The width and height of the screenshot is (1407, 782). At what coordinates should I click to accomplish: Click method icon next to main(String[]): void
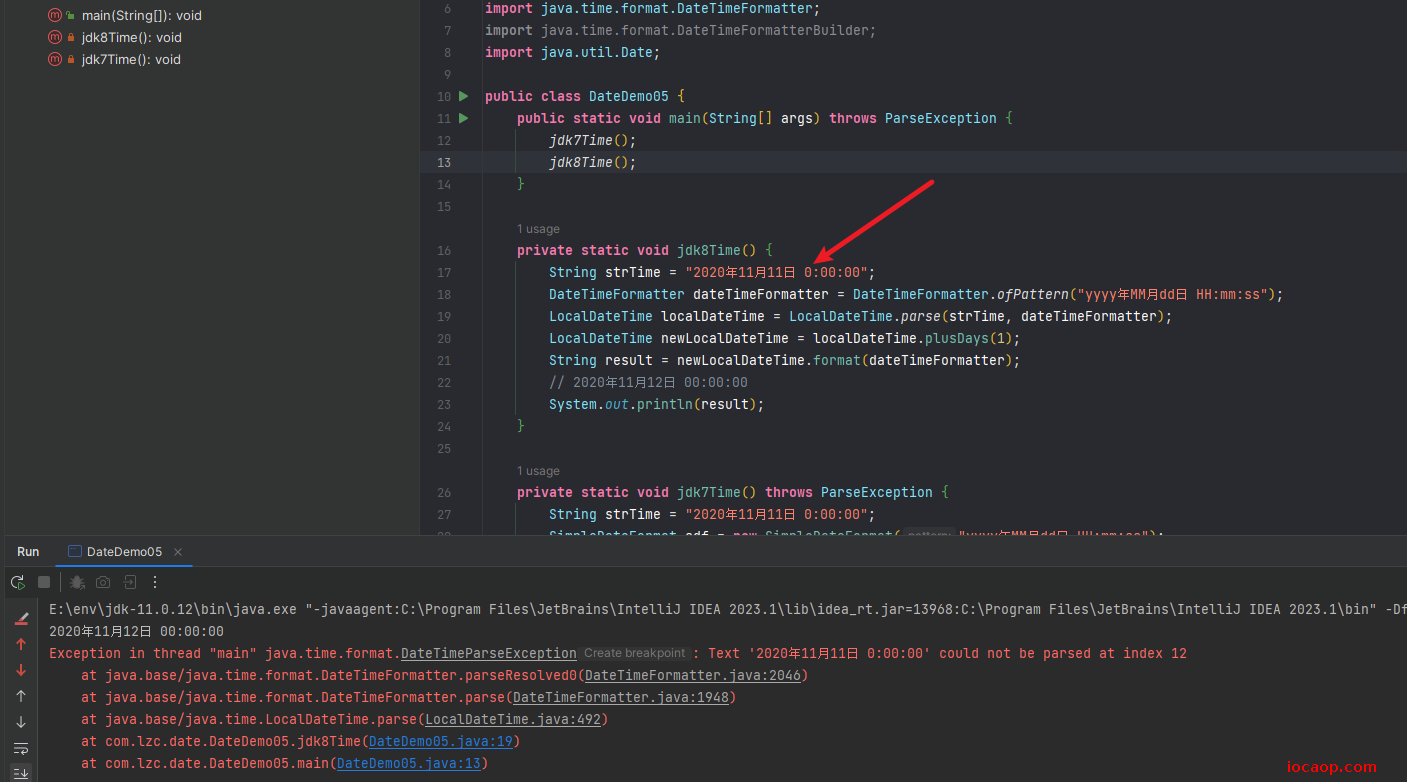coord(55,15)
